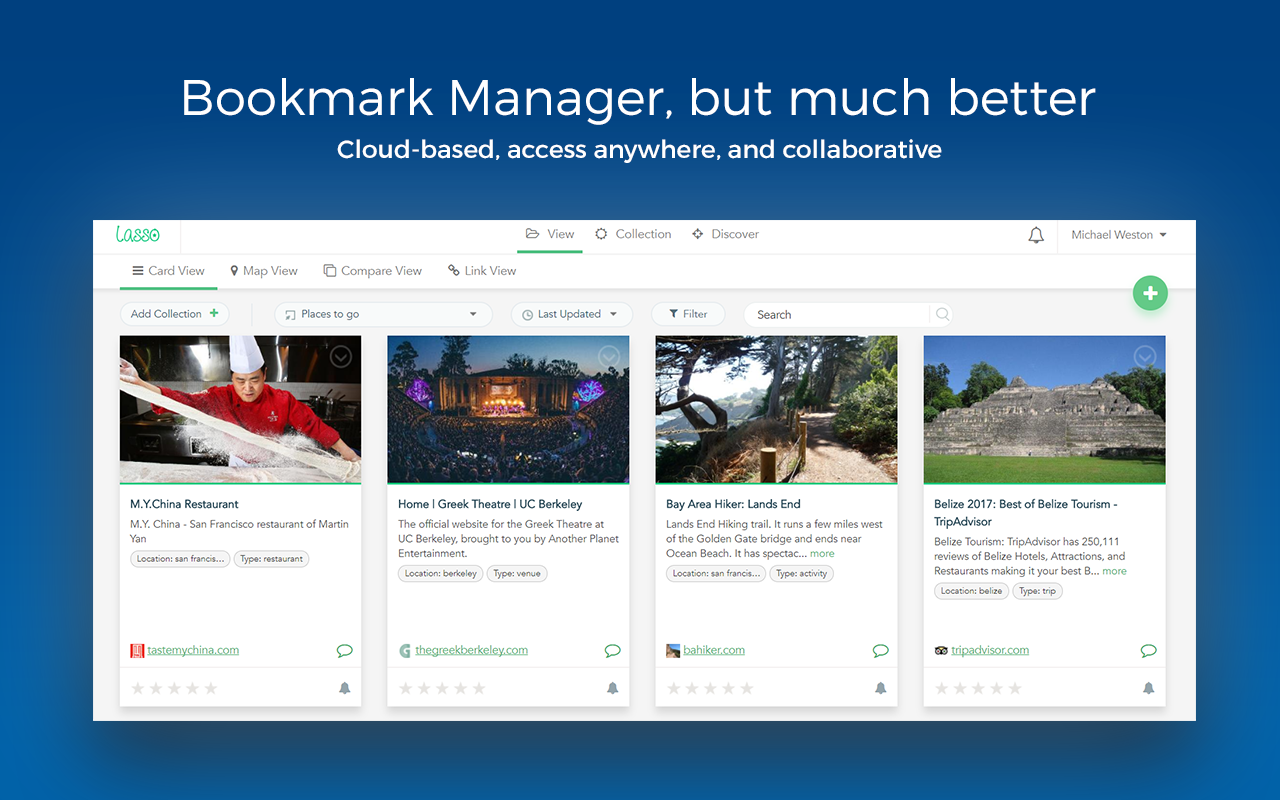Viewport: 1280px width, 800px height.
Task: Open comments on Belize 2017 card
Action: pyautogui.click(x=1149, y=650)
